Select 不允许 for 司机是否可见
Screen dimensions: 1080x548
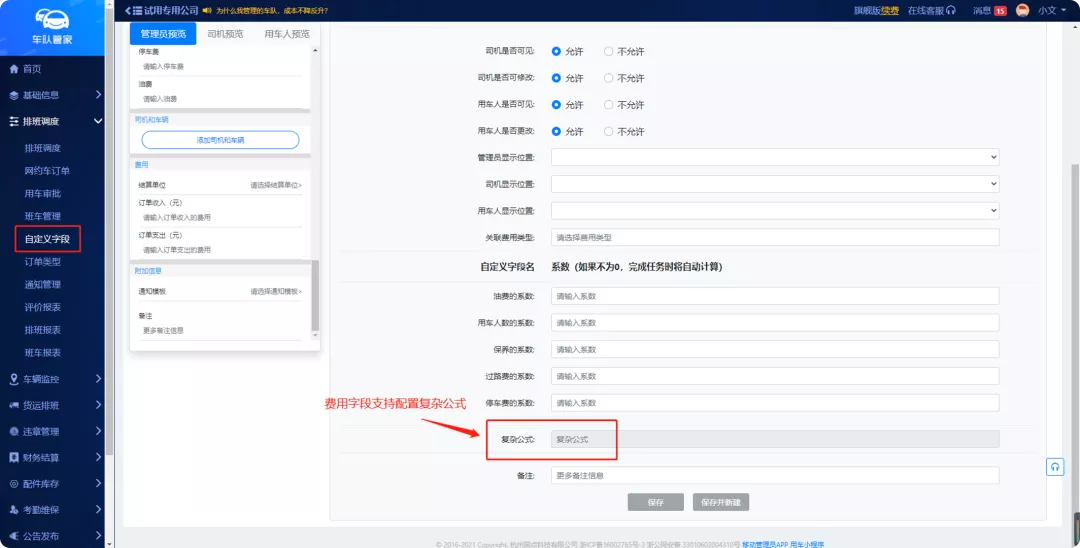tap(608, 51)
